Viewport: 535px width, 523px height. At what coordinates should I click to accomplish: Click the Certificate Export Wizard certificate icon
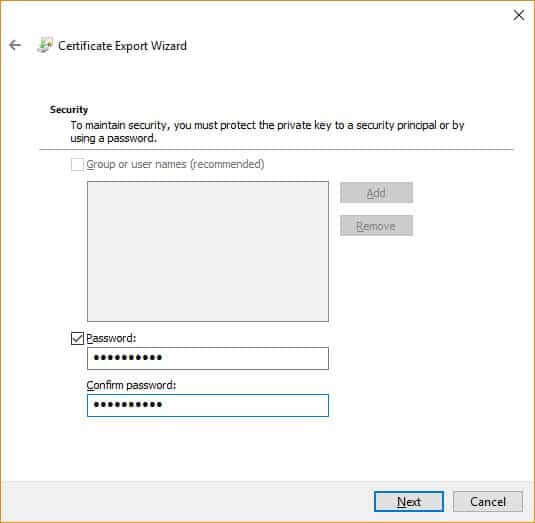[45, 45]
